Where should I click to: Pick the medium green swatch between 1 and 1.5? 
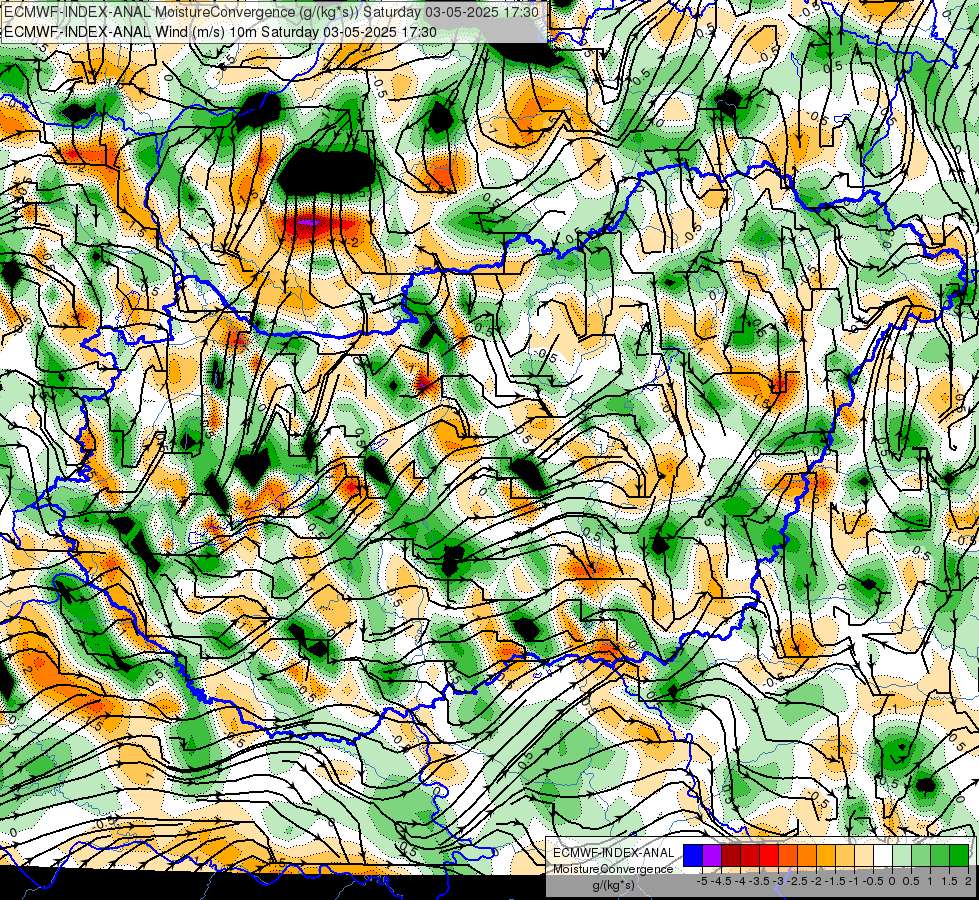(x=940, y=855)
